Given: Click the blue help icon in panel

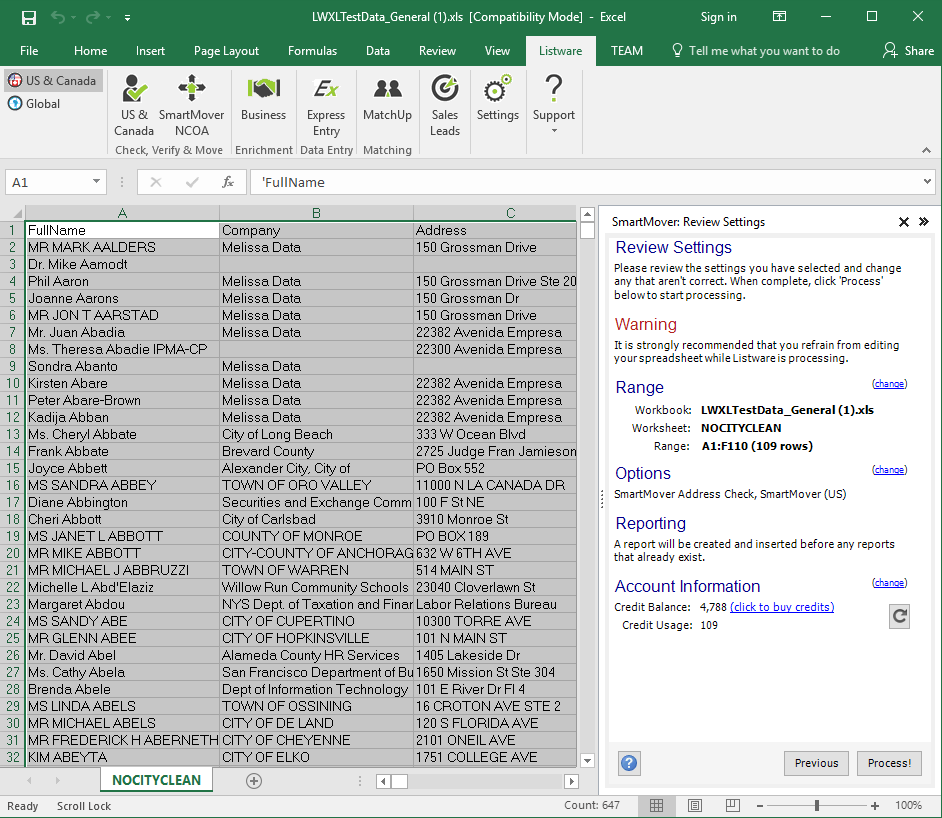Looking at the screenshot, I should [629, 763].
